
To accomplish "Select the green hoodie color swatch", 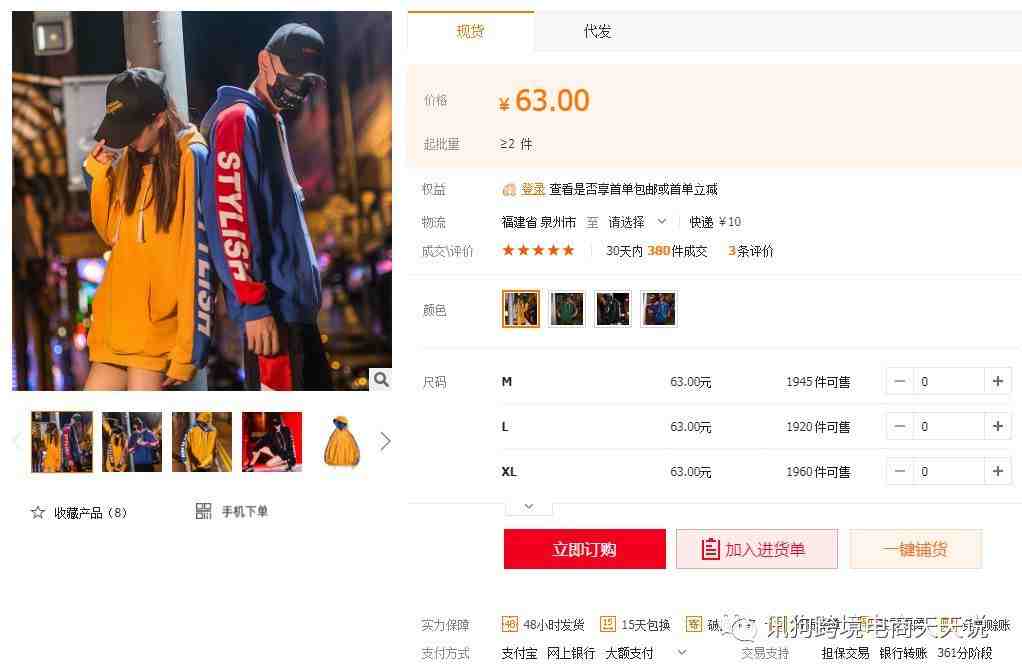I will (566, 309).
